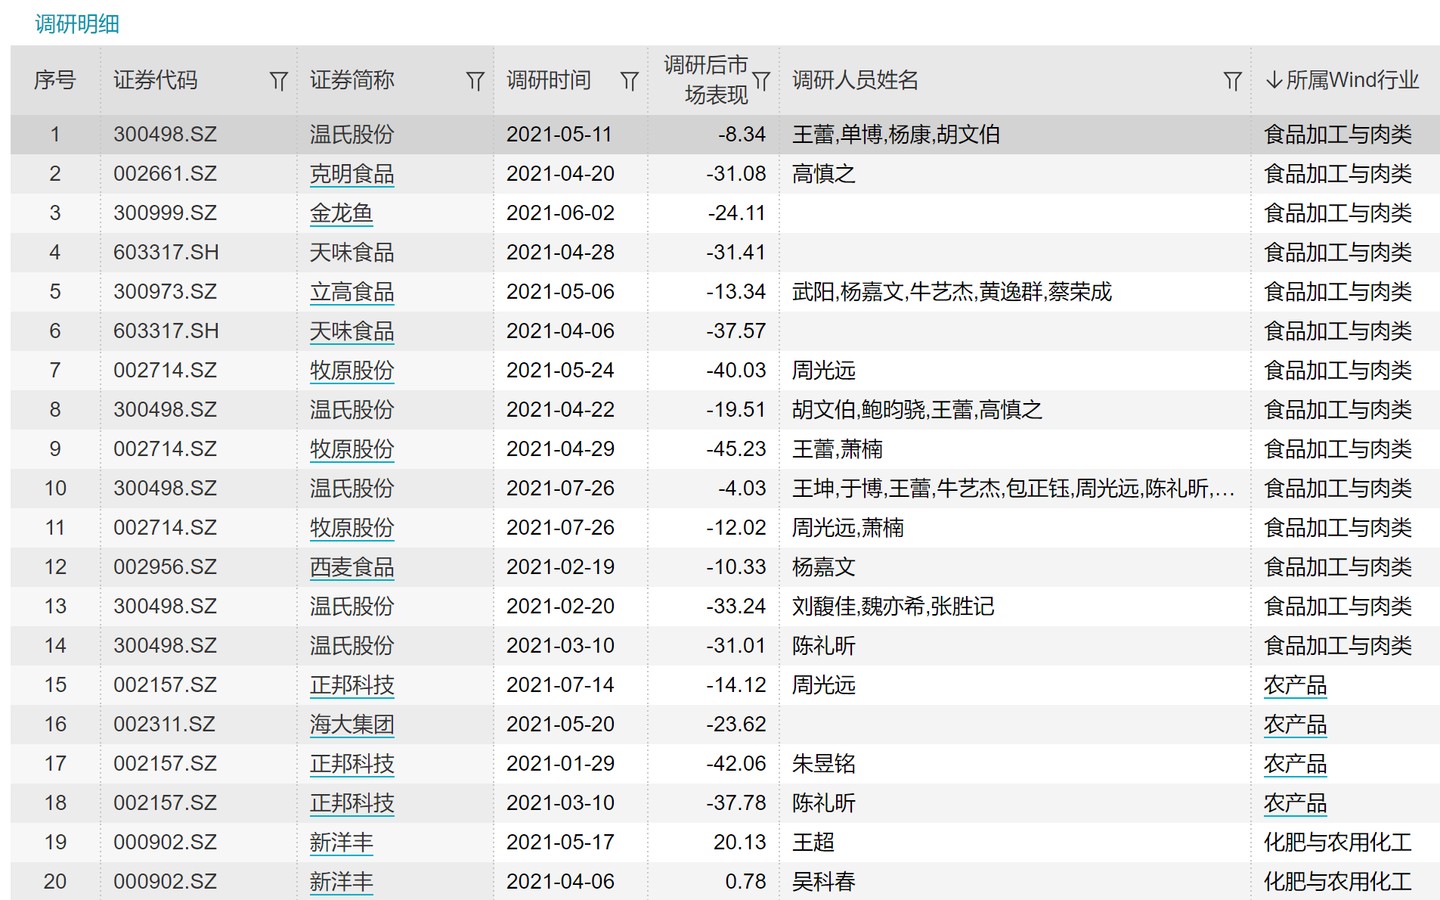The width and height of the screenshot is (1440, 900).
Task: Open the 克明食品 stock link
Action: point(351,174)
